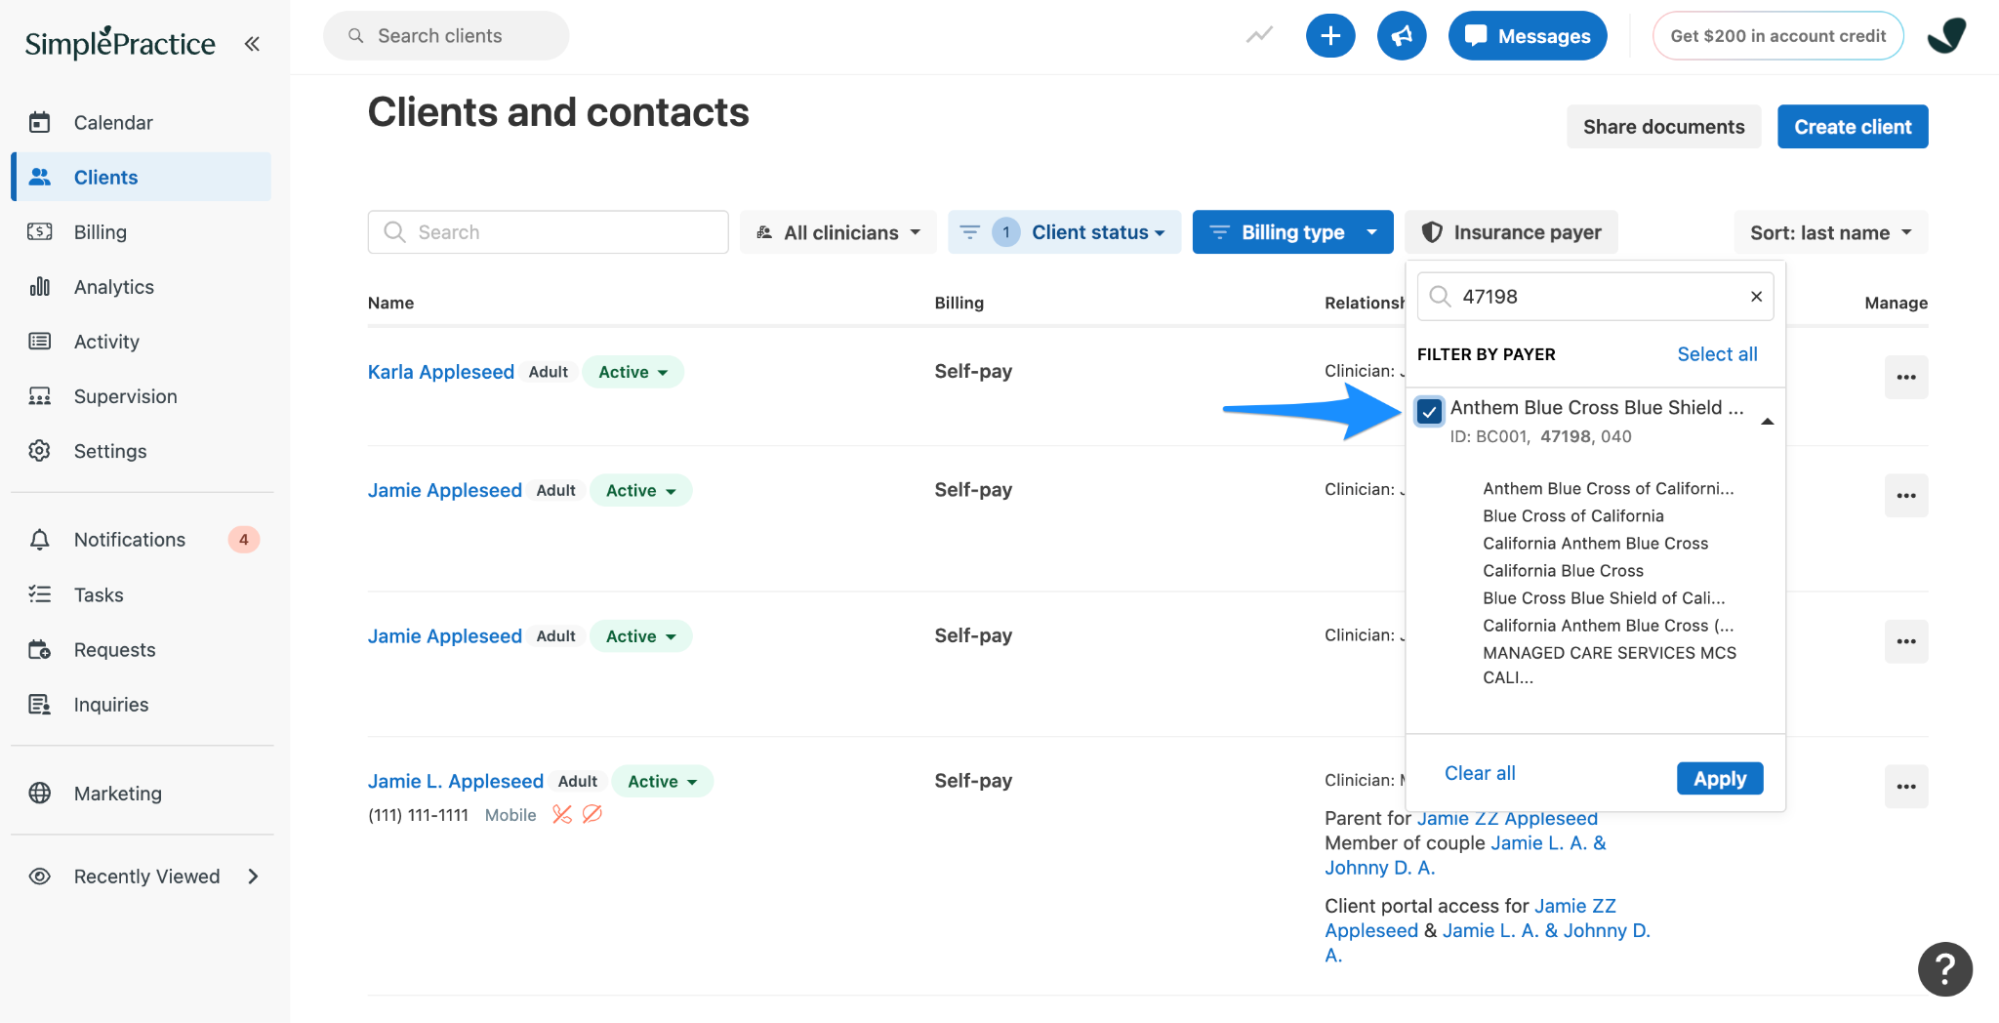Open Karla Appleseed's Active status dropdown

coord(633,372)
